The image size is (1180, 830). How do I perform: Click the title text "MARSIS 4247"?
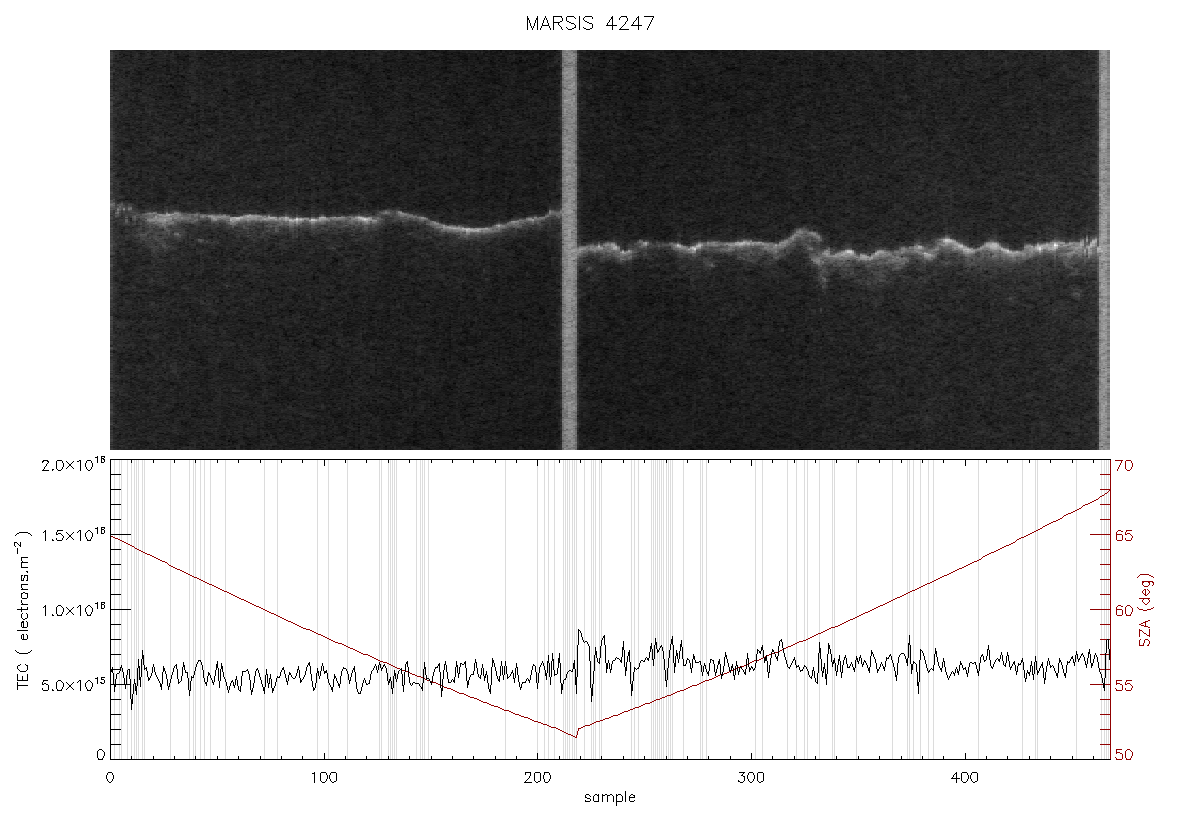(590, 23)
